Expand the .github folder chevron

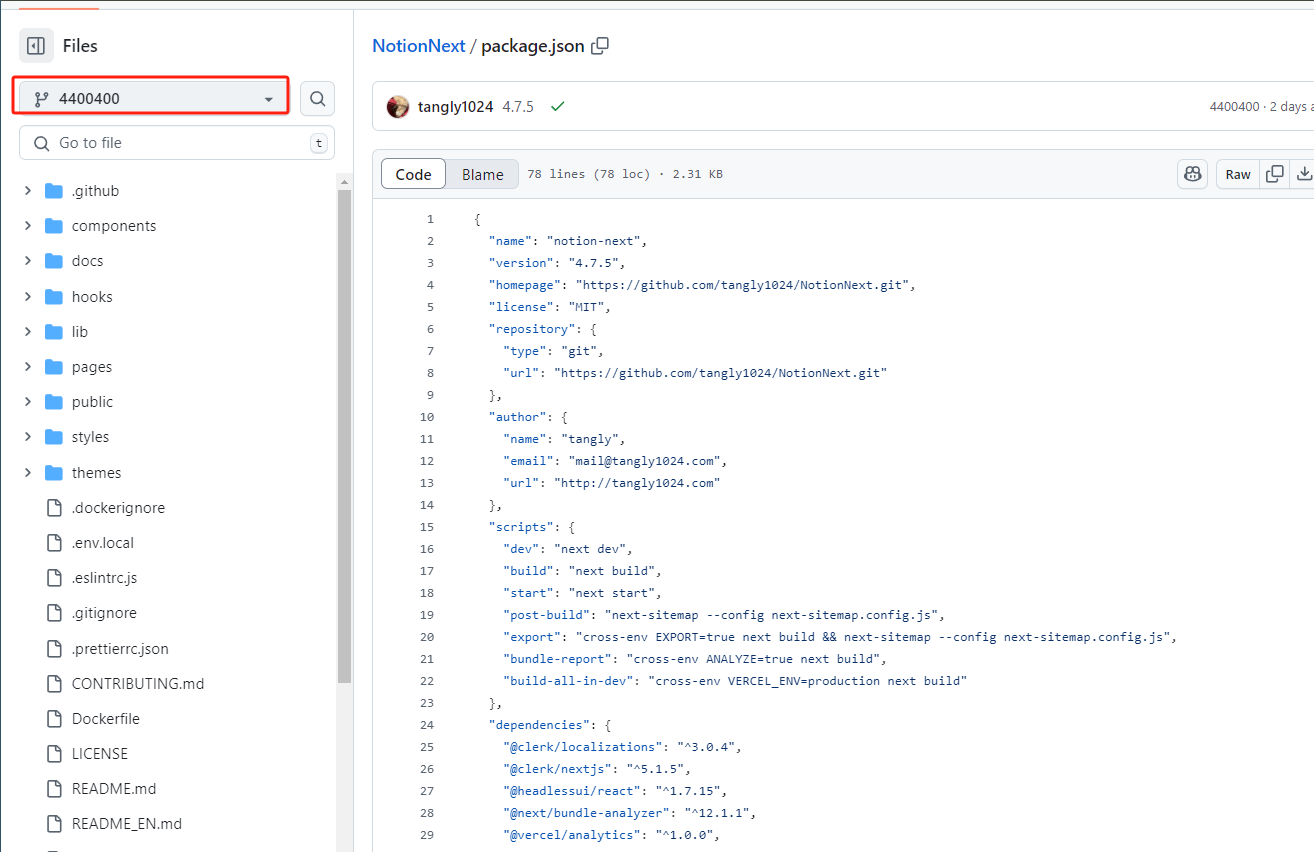click(x=28, y=191)
